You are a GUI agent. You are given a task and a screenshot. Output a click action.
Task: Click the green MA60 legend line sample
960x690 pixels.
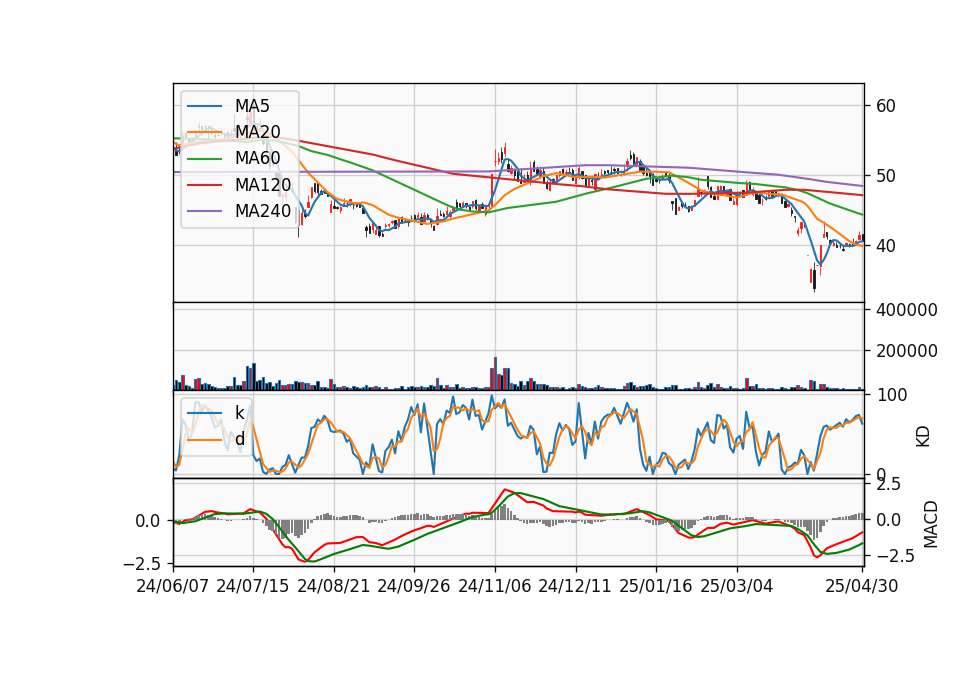[x=204, y=159]
